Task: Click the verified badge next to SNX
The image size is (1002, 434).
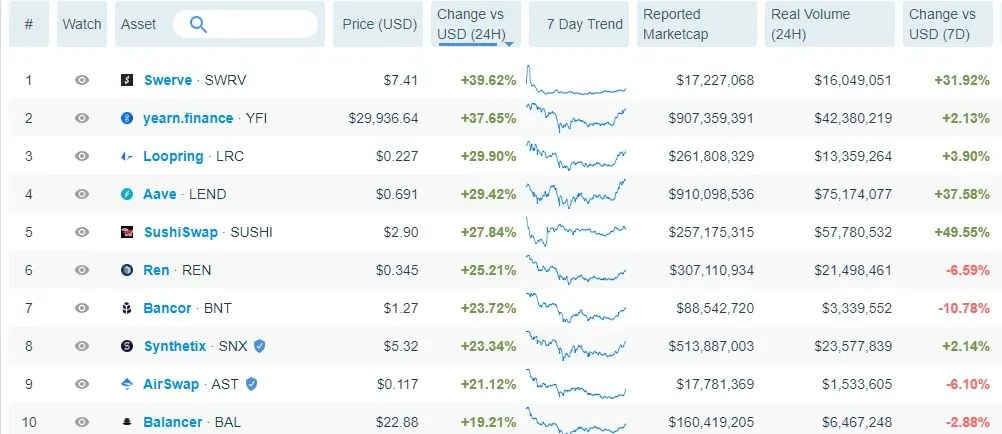Action: [x=259, y=346]
